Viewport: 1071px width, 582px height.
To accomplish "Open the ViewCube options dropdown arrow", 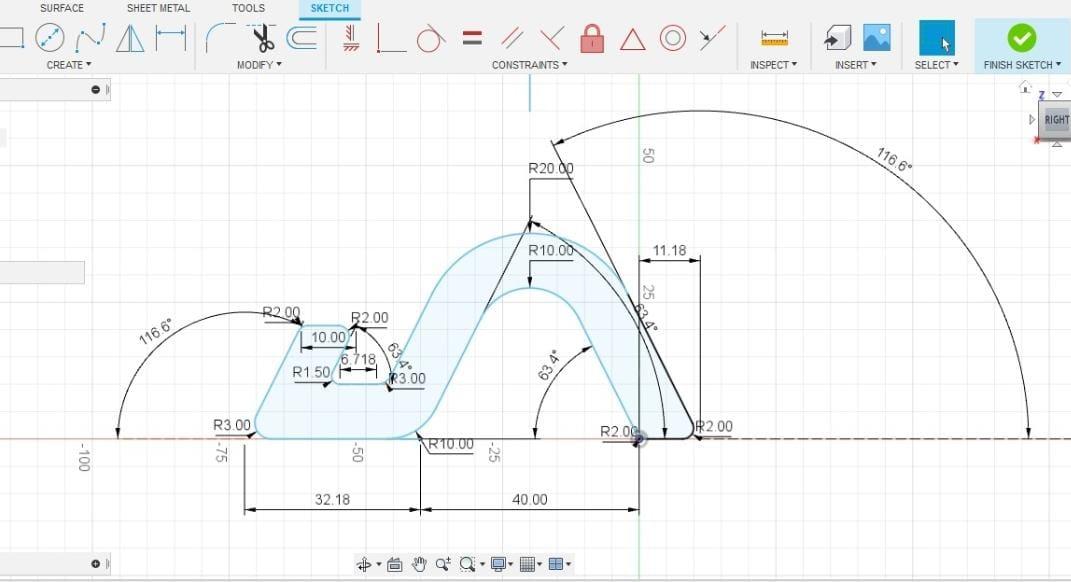I will tap(1057, 95).
